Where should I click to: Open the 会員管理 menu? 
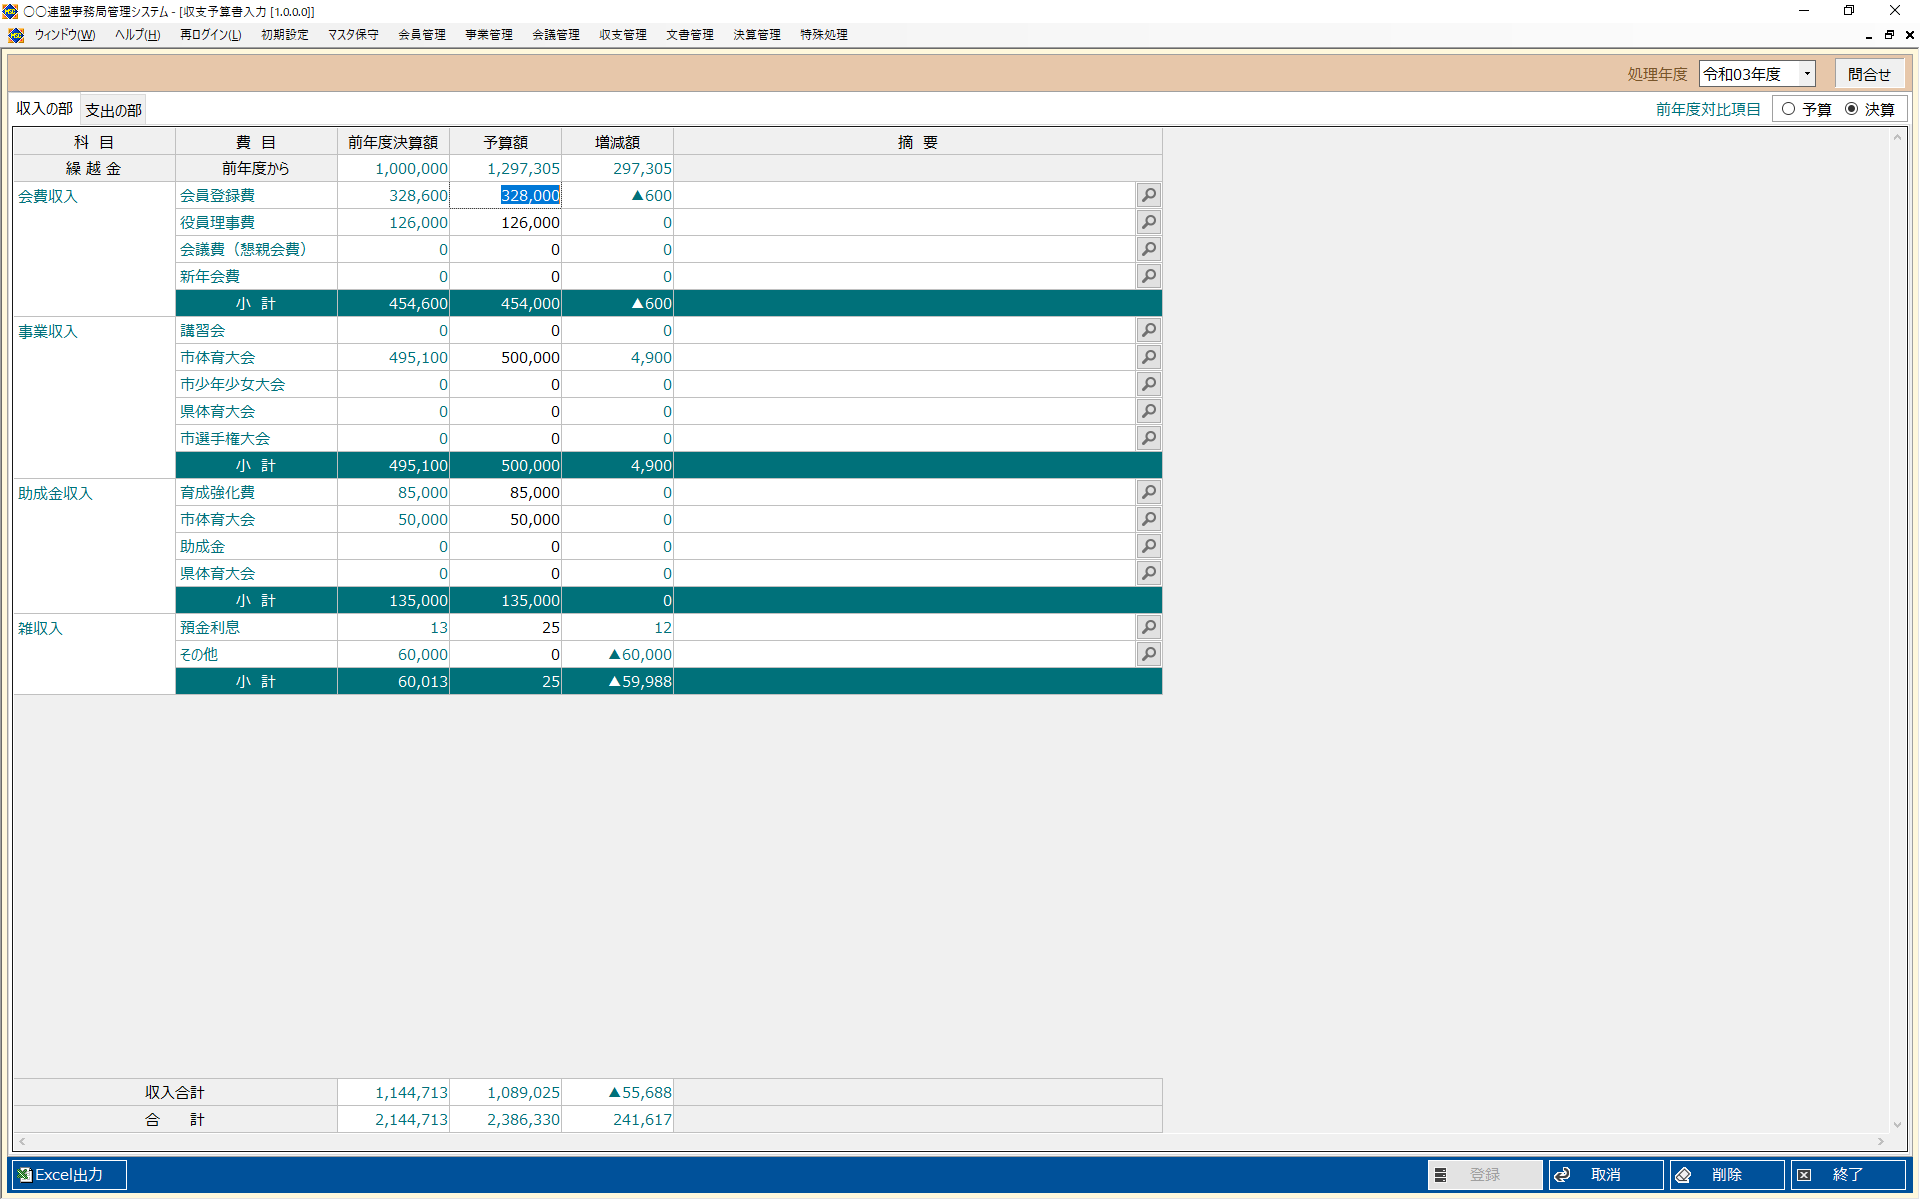(422, 35)
